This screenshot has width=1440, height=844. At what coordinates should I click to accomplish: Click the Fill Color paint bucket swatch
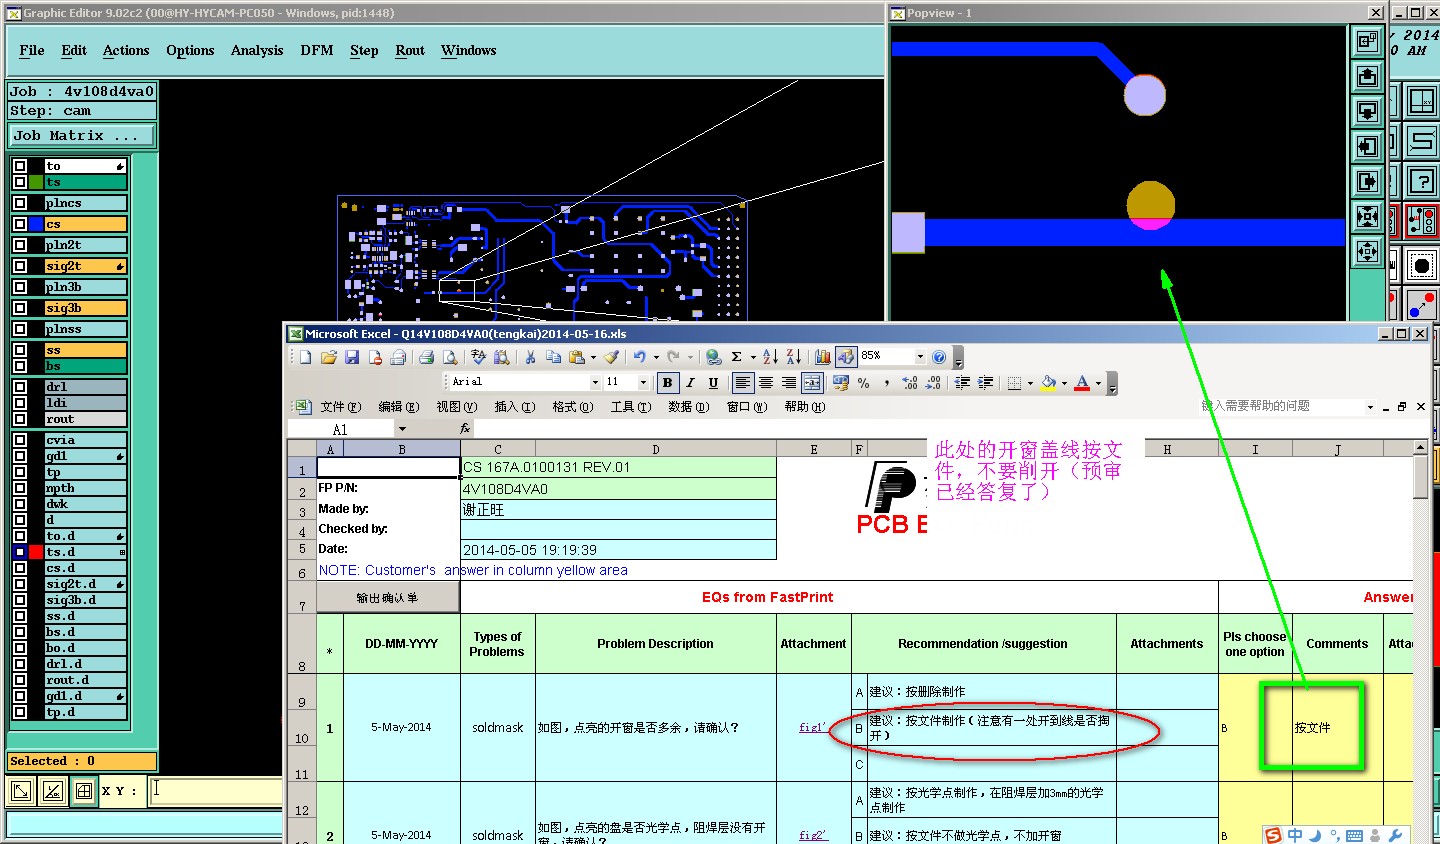(1049, 383)
